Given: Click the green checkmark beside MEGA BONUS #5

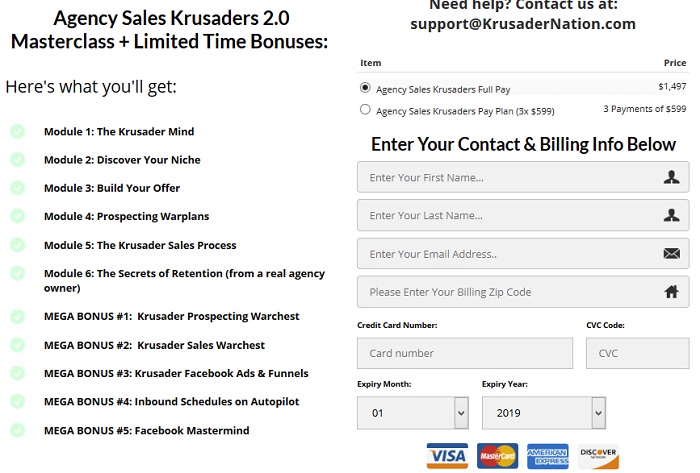Looking at the screenshot, I should pos(17,430).
